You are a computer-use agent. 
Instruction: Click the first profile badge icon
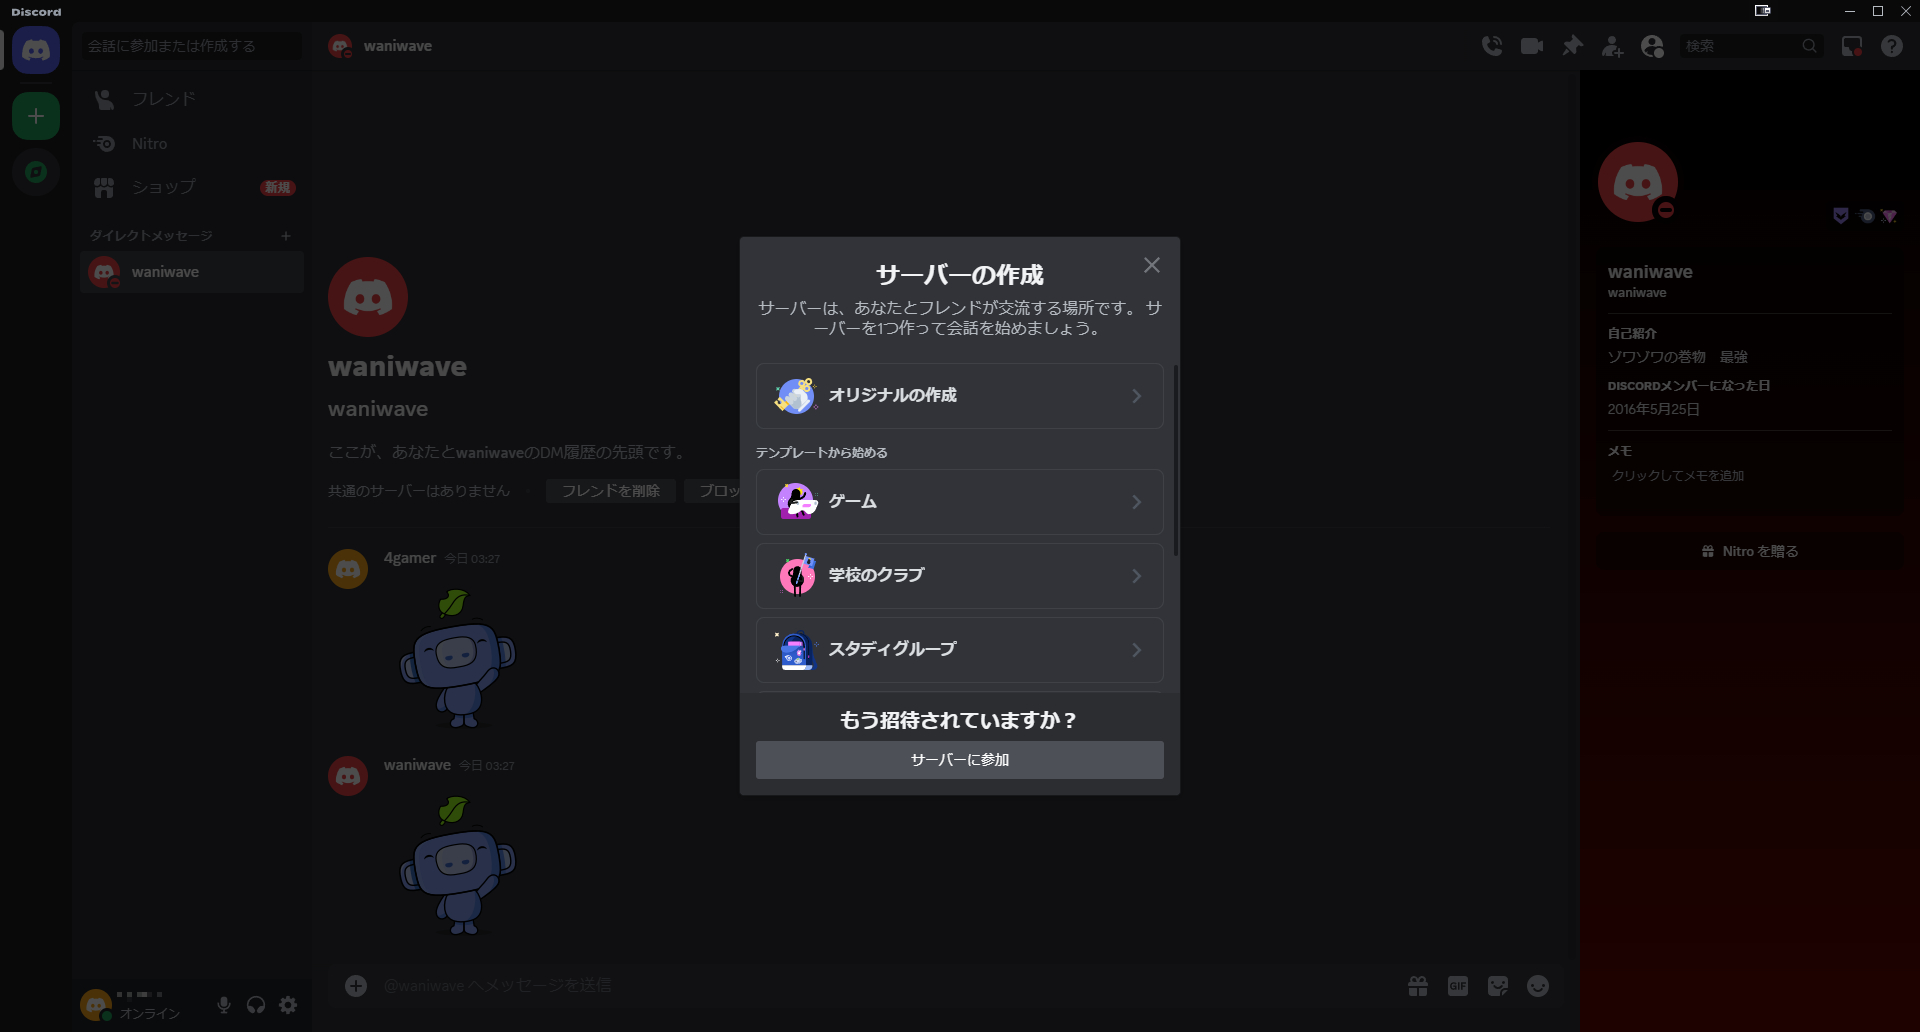(1841, 216)
